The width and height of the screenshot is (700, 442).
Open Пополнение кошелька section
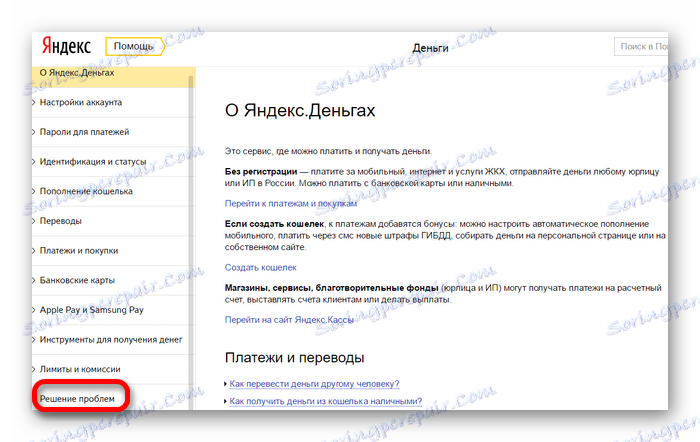coord(86,191)
